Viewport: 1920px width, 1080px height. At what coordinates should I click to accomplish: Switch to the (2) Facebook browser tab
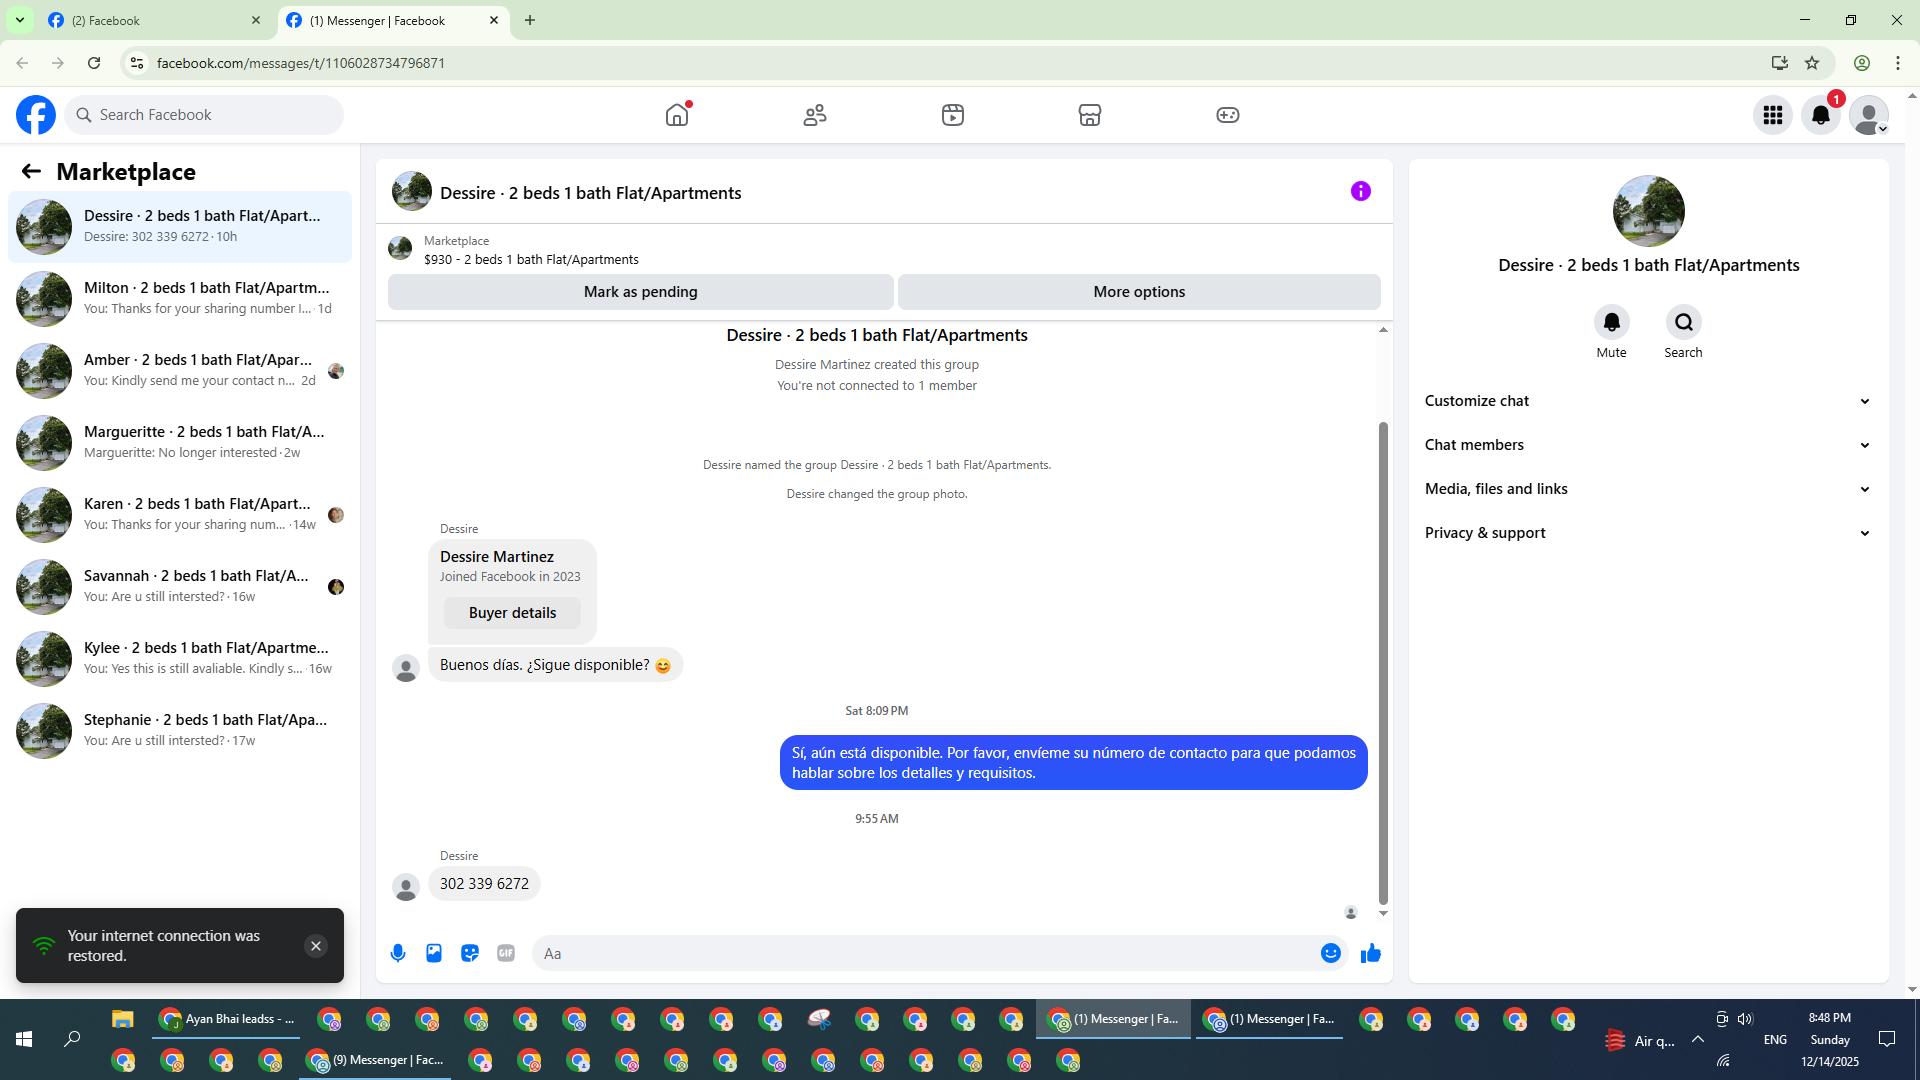[150, 20]
